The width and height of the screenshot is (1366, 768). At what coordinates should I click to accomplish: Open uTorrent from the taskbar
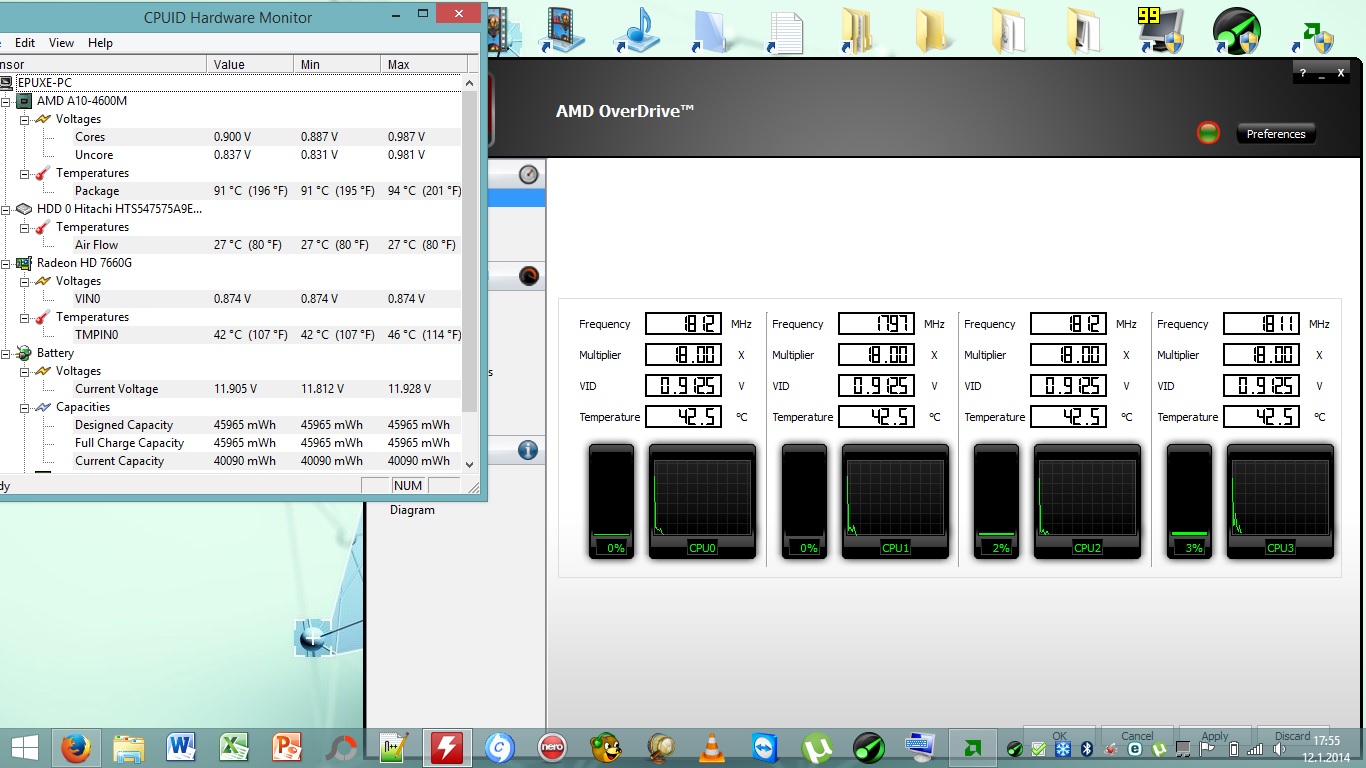point(818,747)
